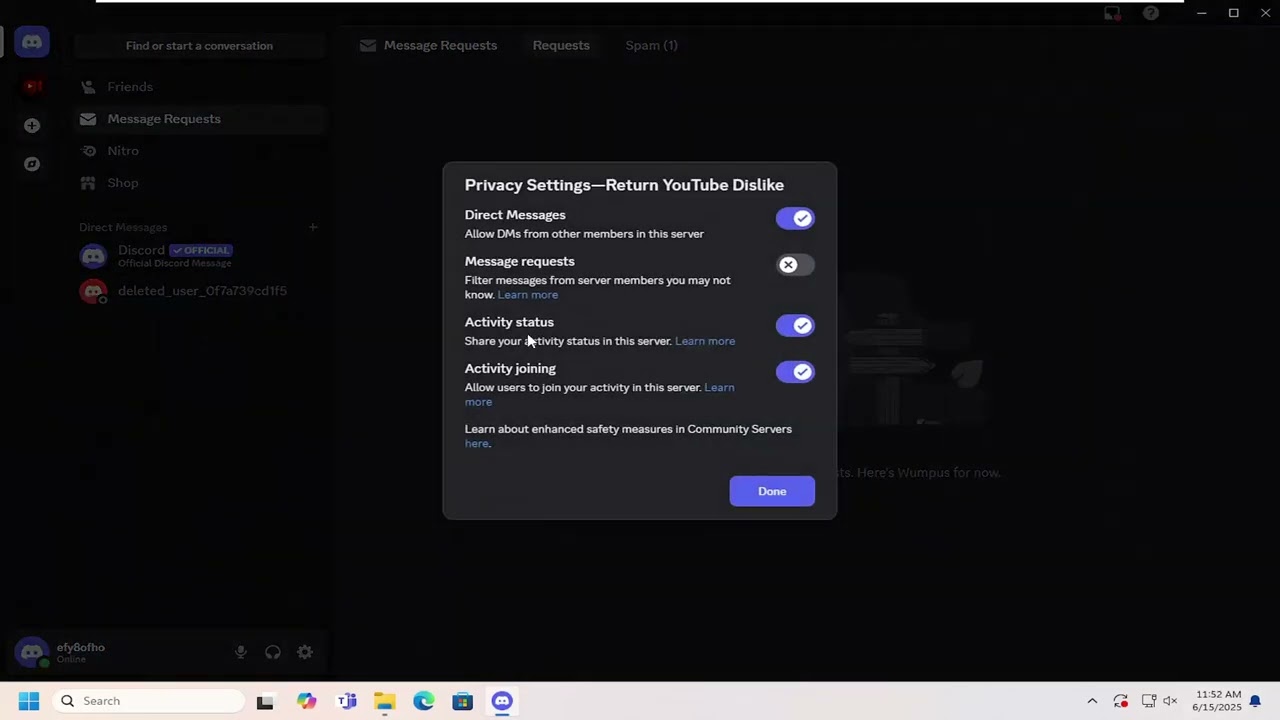Deafen with the headphones icon
Screen dimensions: 1280x720
point(273,652)
